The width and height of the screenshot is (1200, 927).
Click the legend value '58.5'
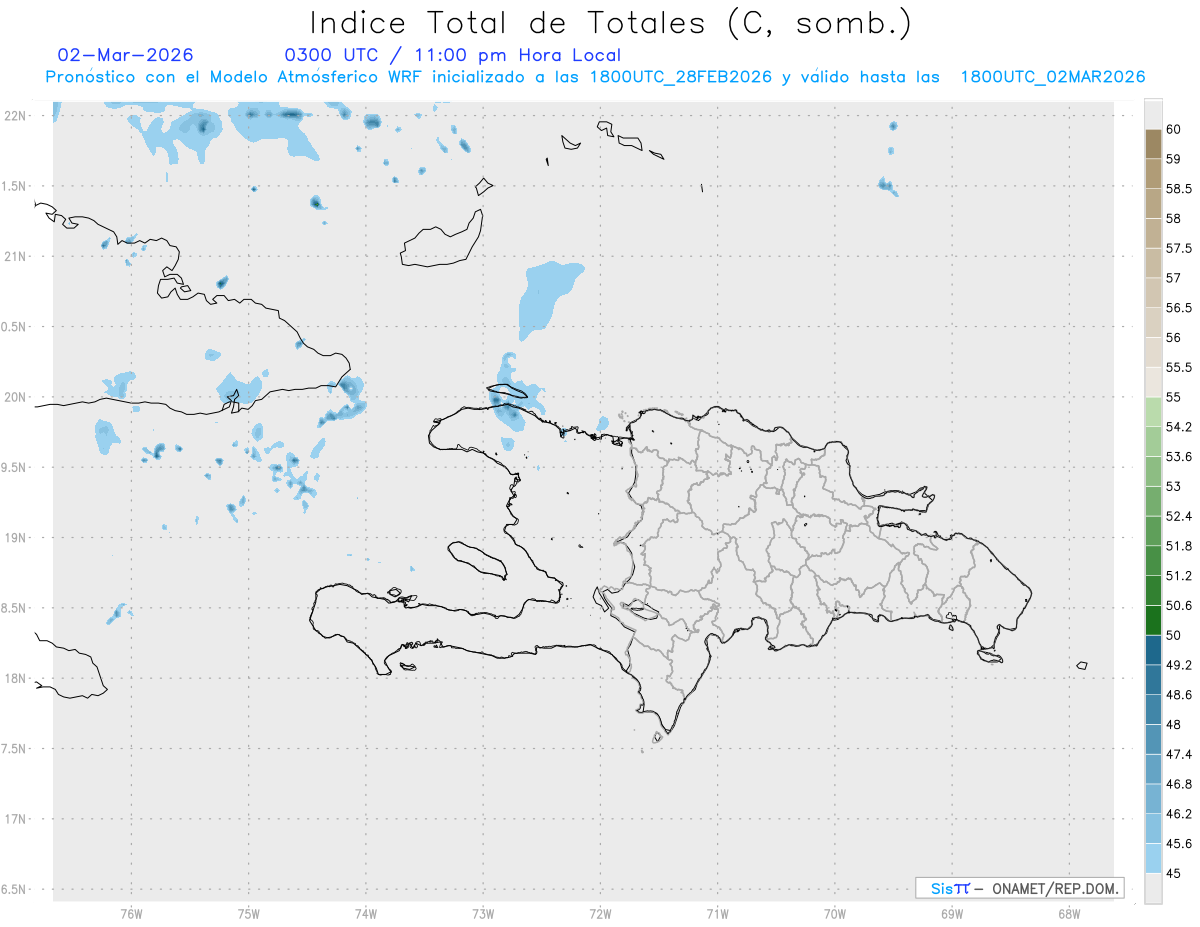[1178, 188]
